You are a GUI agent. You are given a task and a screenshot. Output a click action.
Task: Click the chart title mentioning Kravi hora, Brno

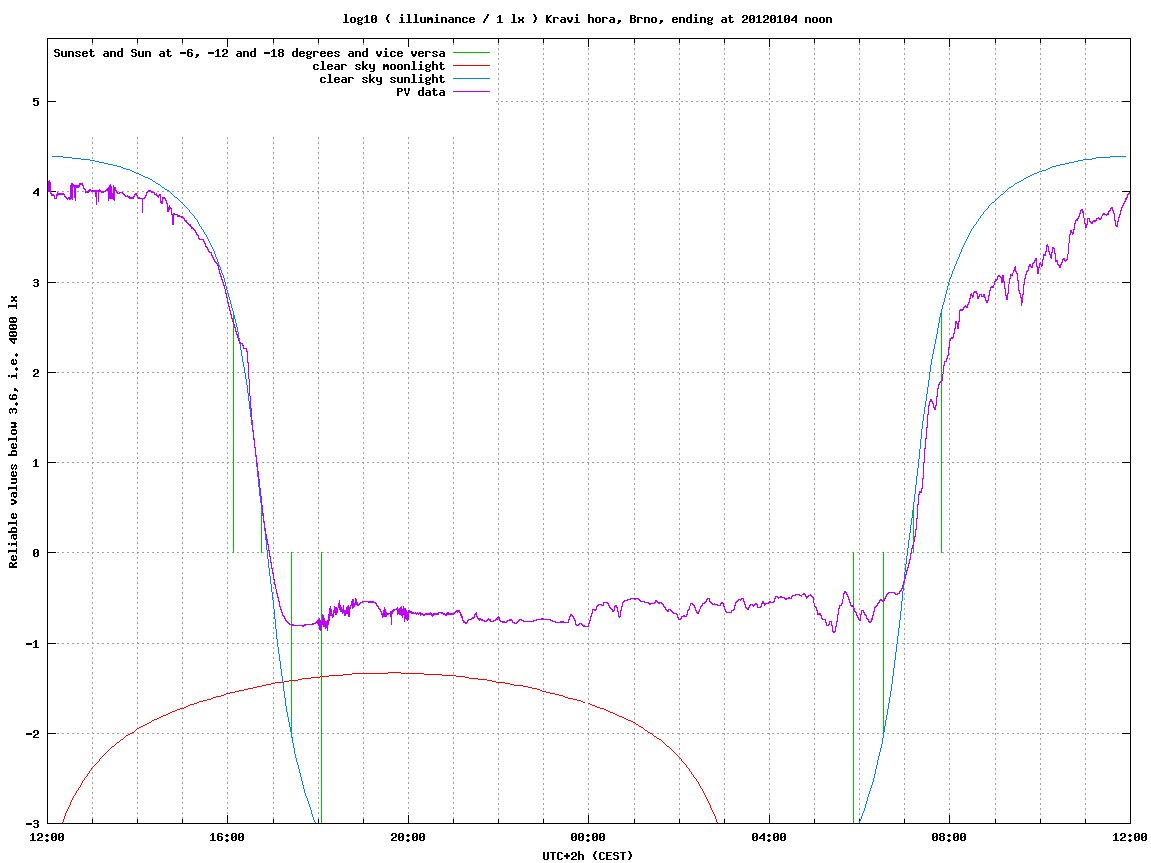coord(587,19)
